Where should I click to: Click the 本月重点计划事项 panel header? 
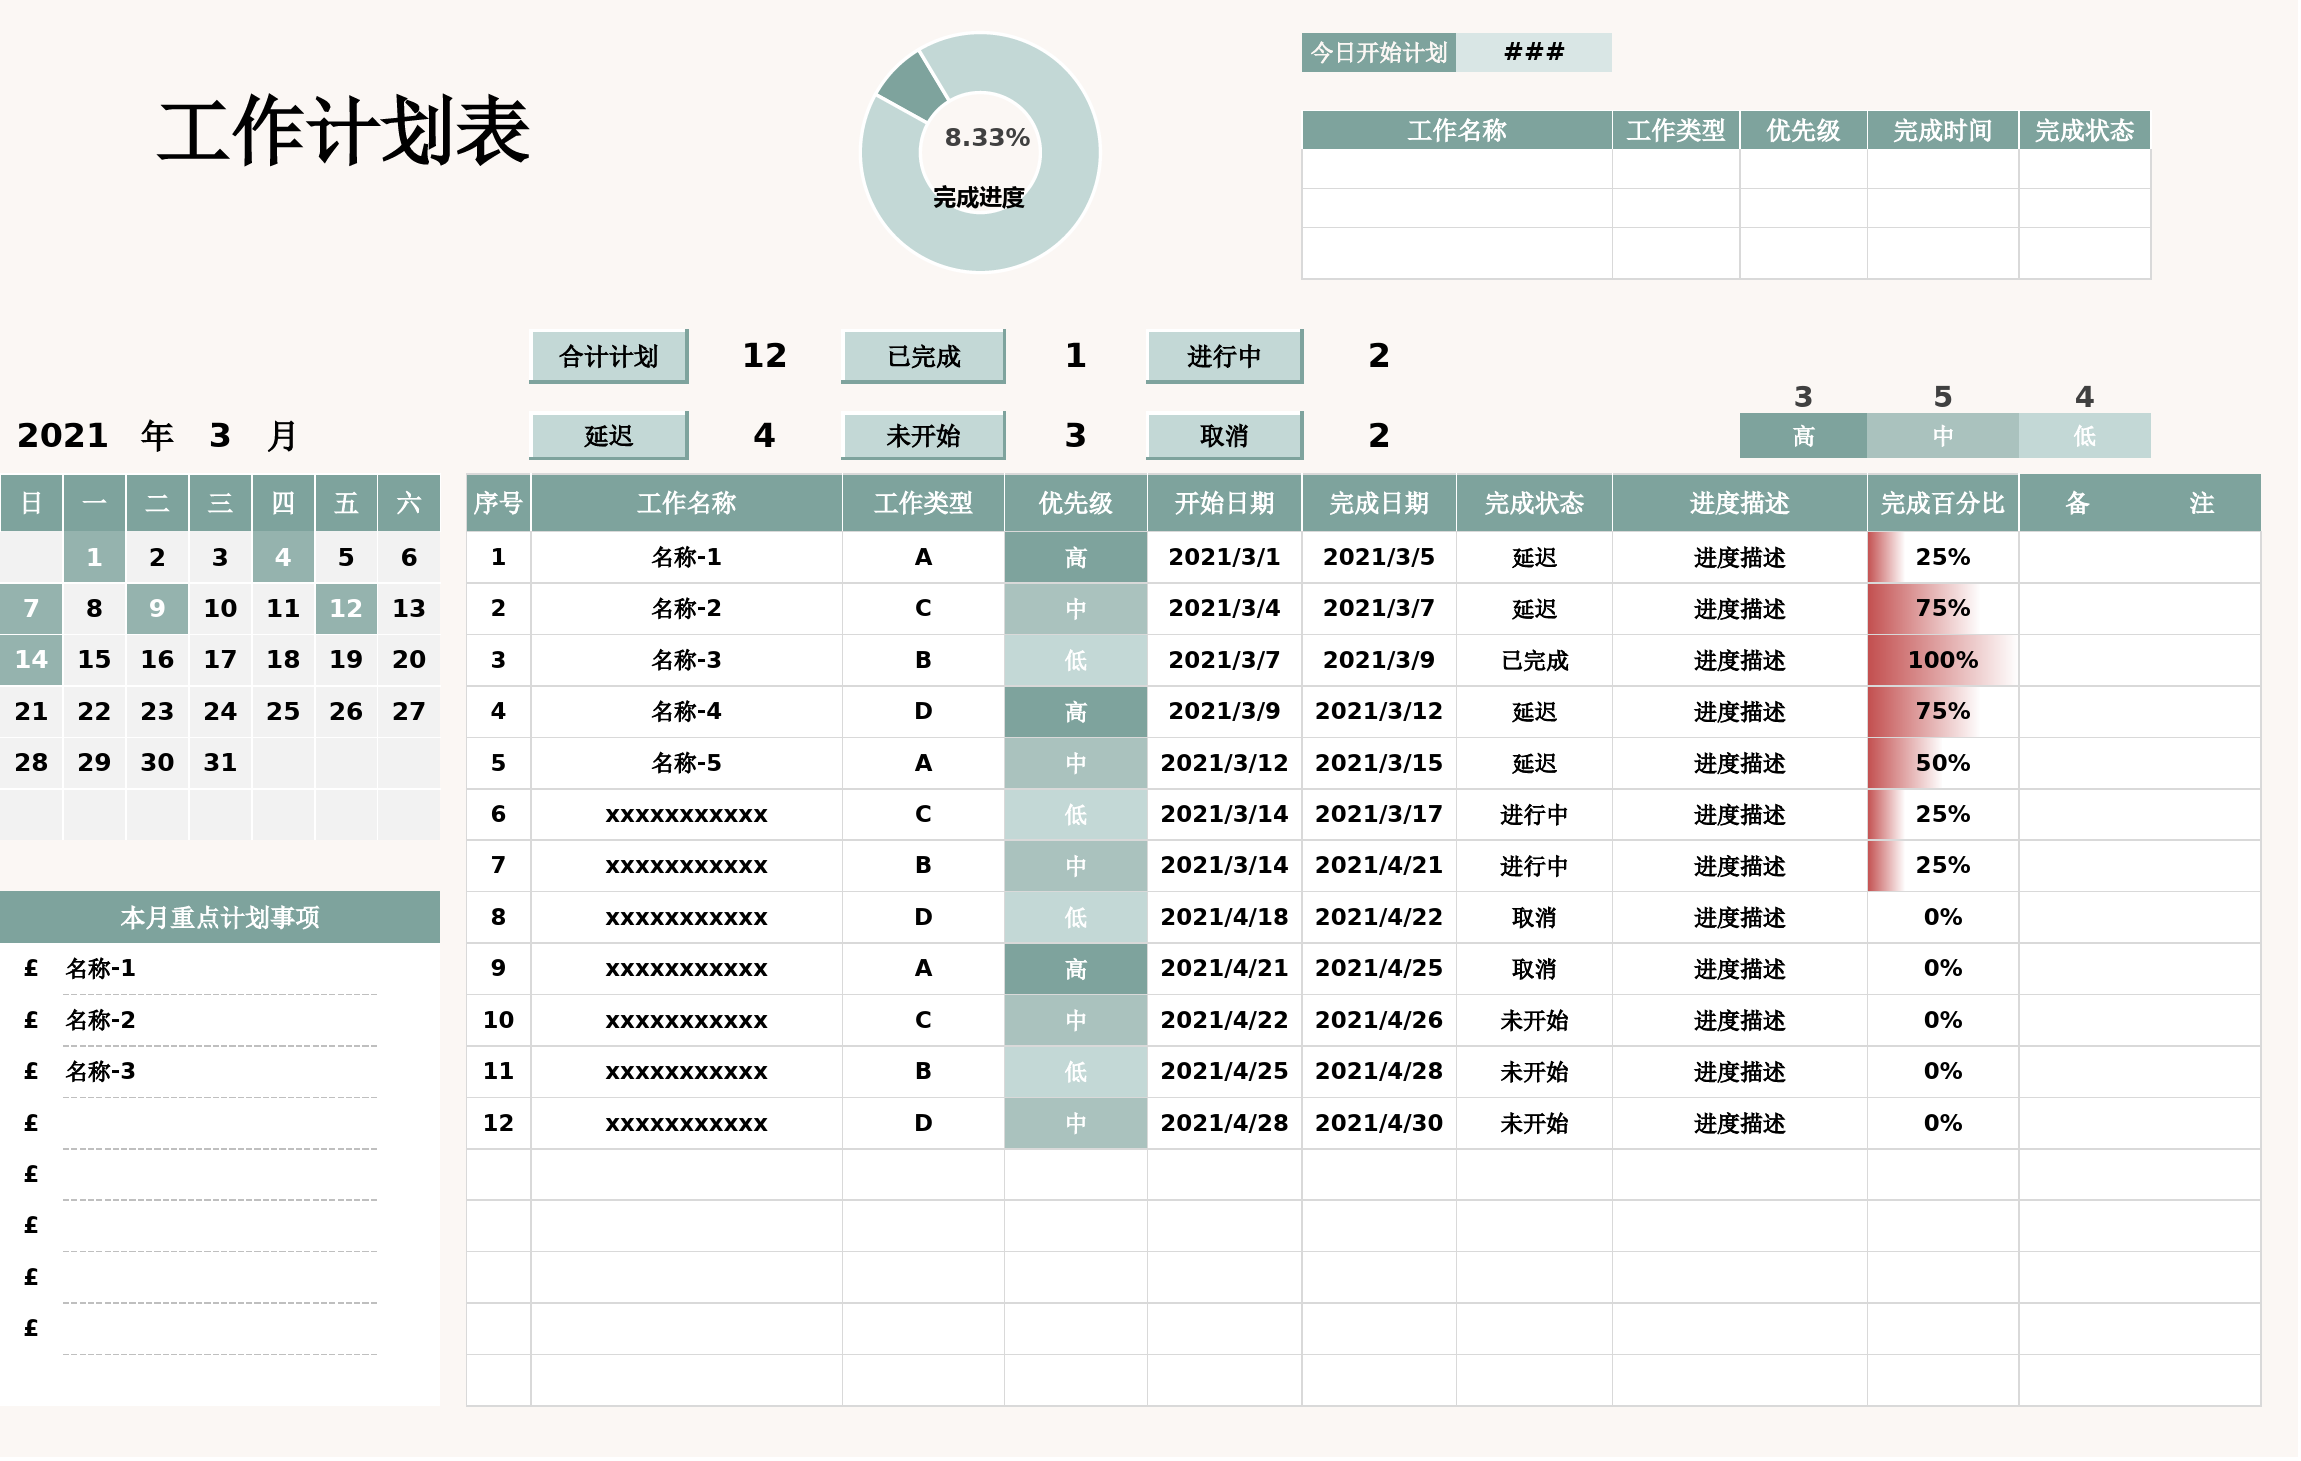click(x=220, y=917)
